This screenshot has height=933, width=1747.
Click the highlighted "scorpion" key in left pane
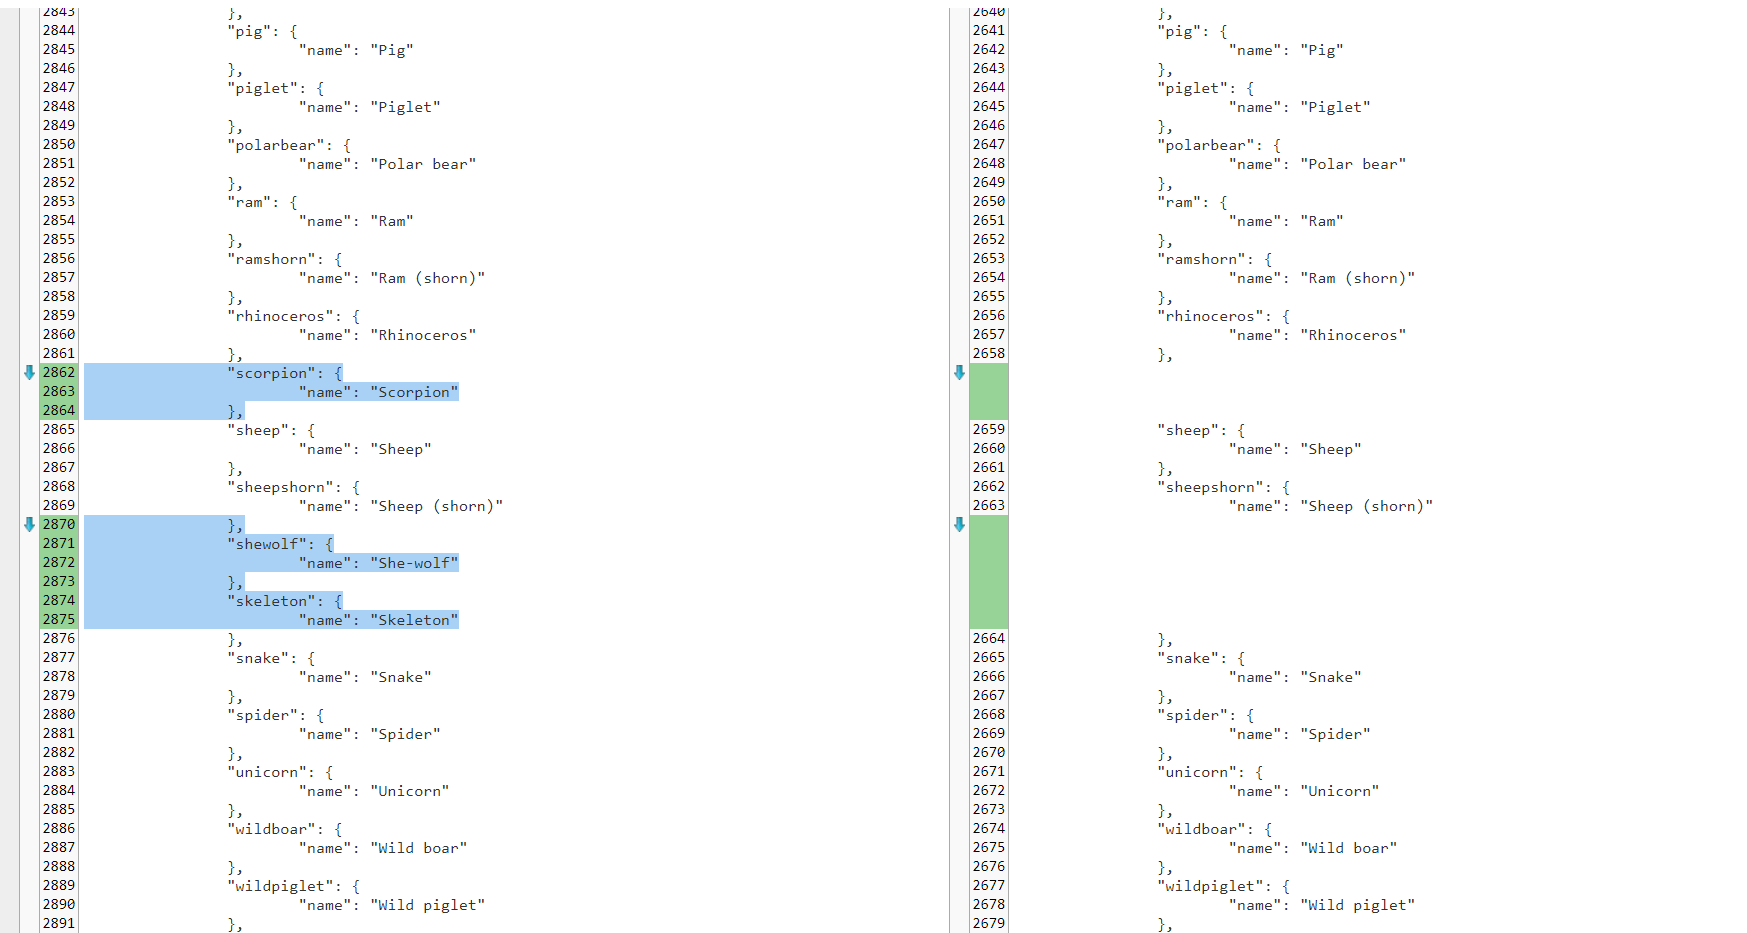268,373
